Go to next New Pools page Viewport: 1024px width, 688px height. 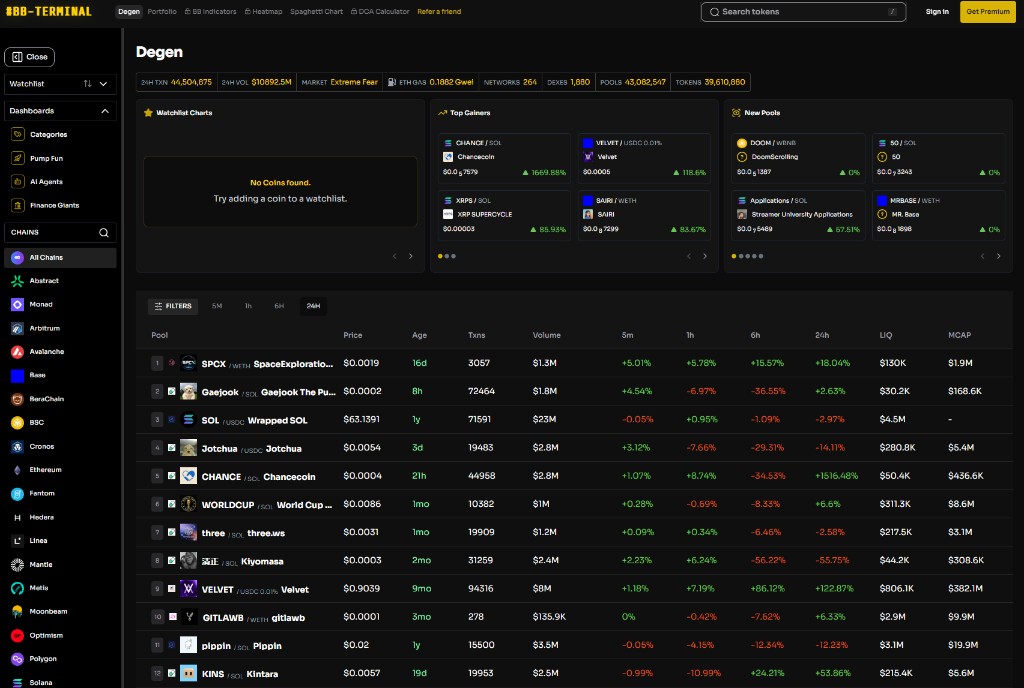(x=999, y=256)
